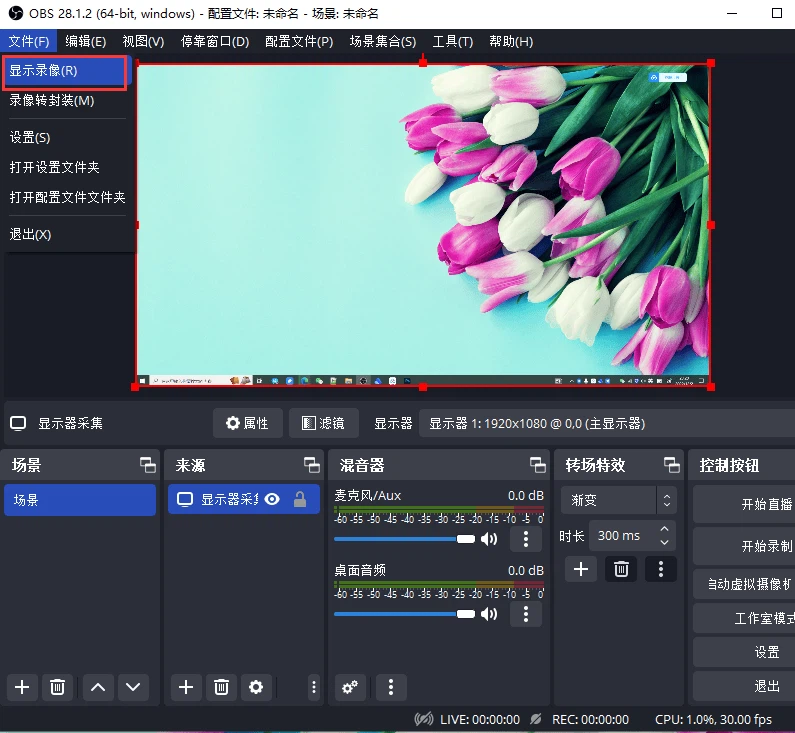Increase the 时长 duration stepper value
The width and height of the screenshot is (795, 733).
665,529
